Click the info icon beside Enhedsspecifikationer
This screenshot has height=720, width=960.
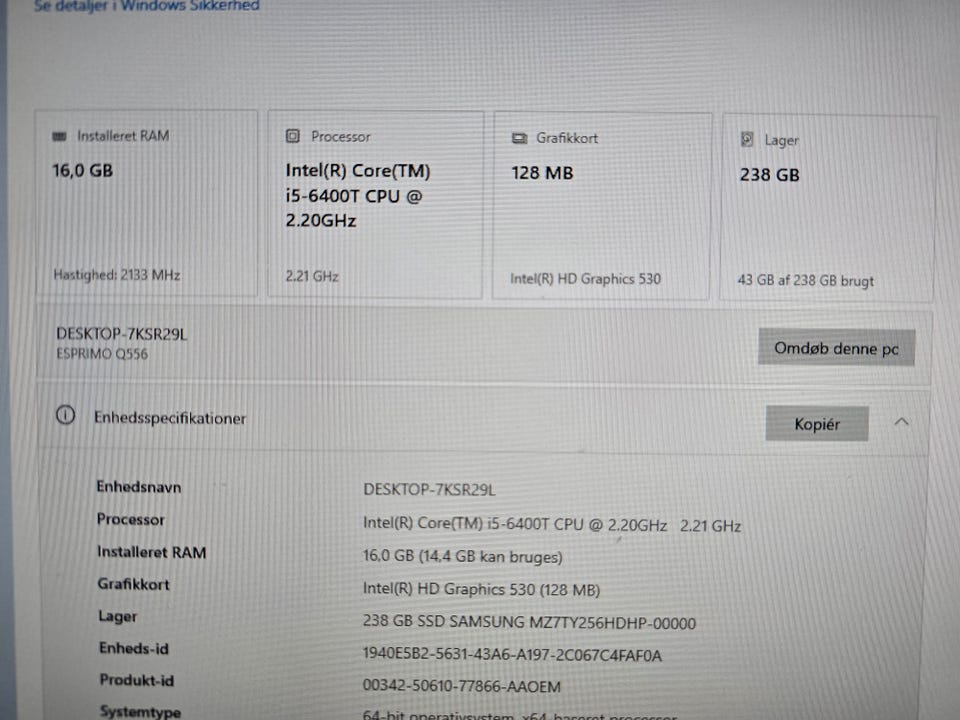66,415
